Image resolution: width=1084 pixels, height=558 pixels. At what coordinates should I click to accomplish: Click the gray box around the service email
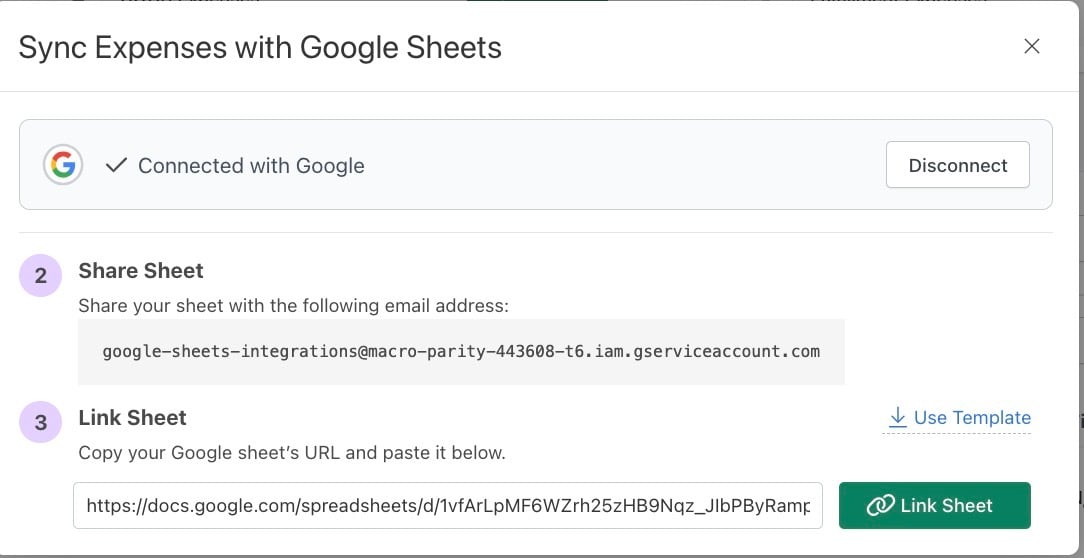[461, 351]
